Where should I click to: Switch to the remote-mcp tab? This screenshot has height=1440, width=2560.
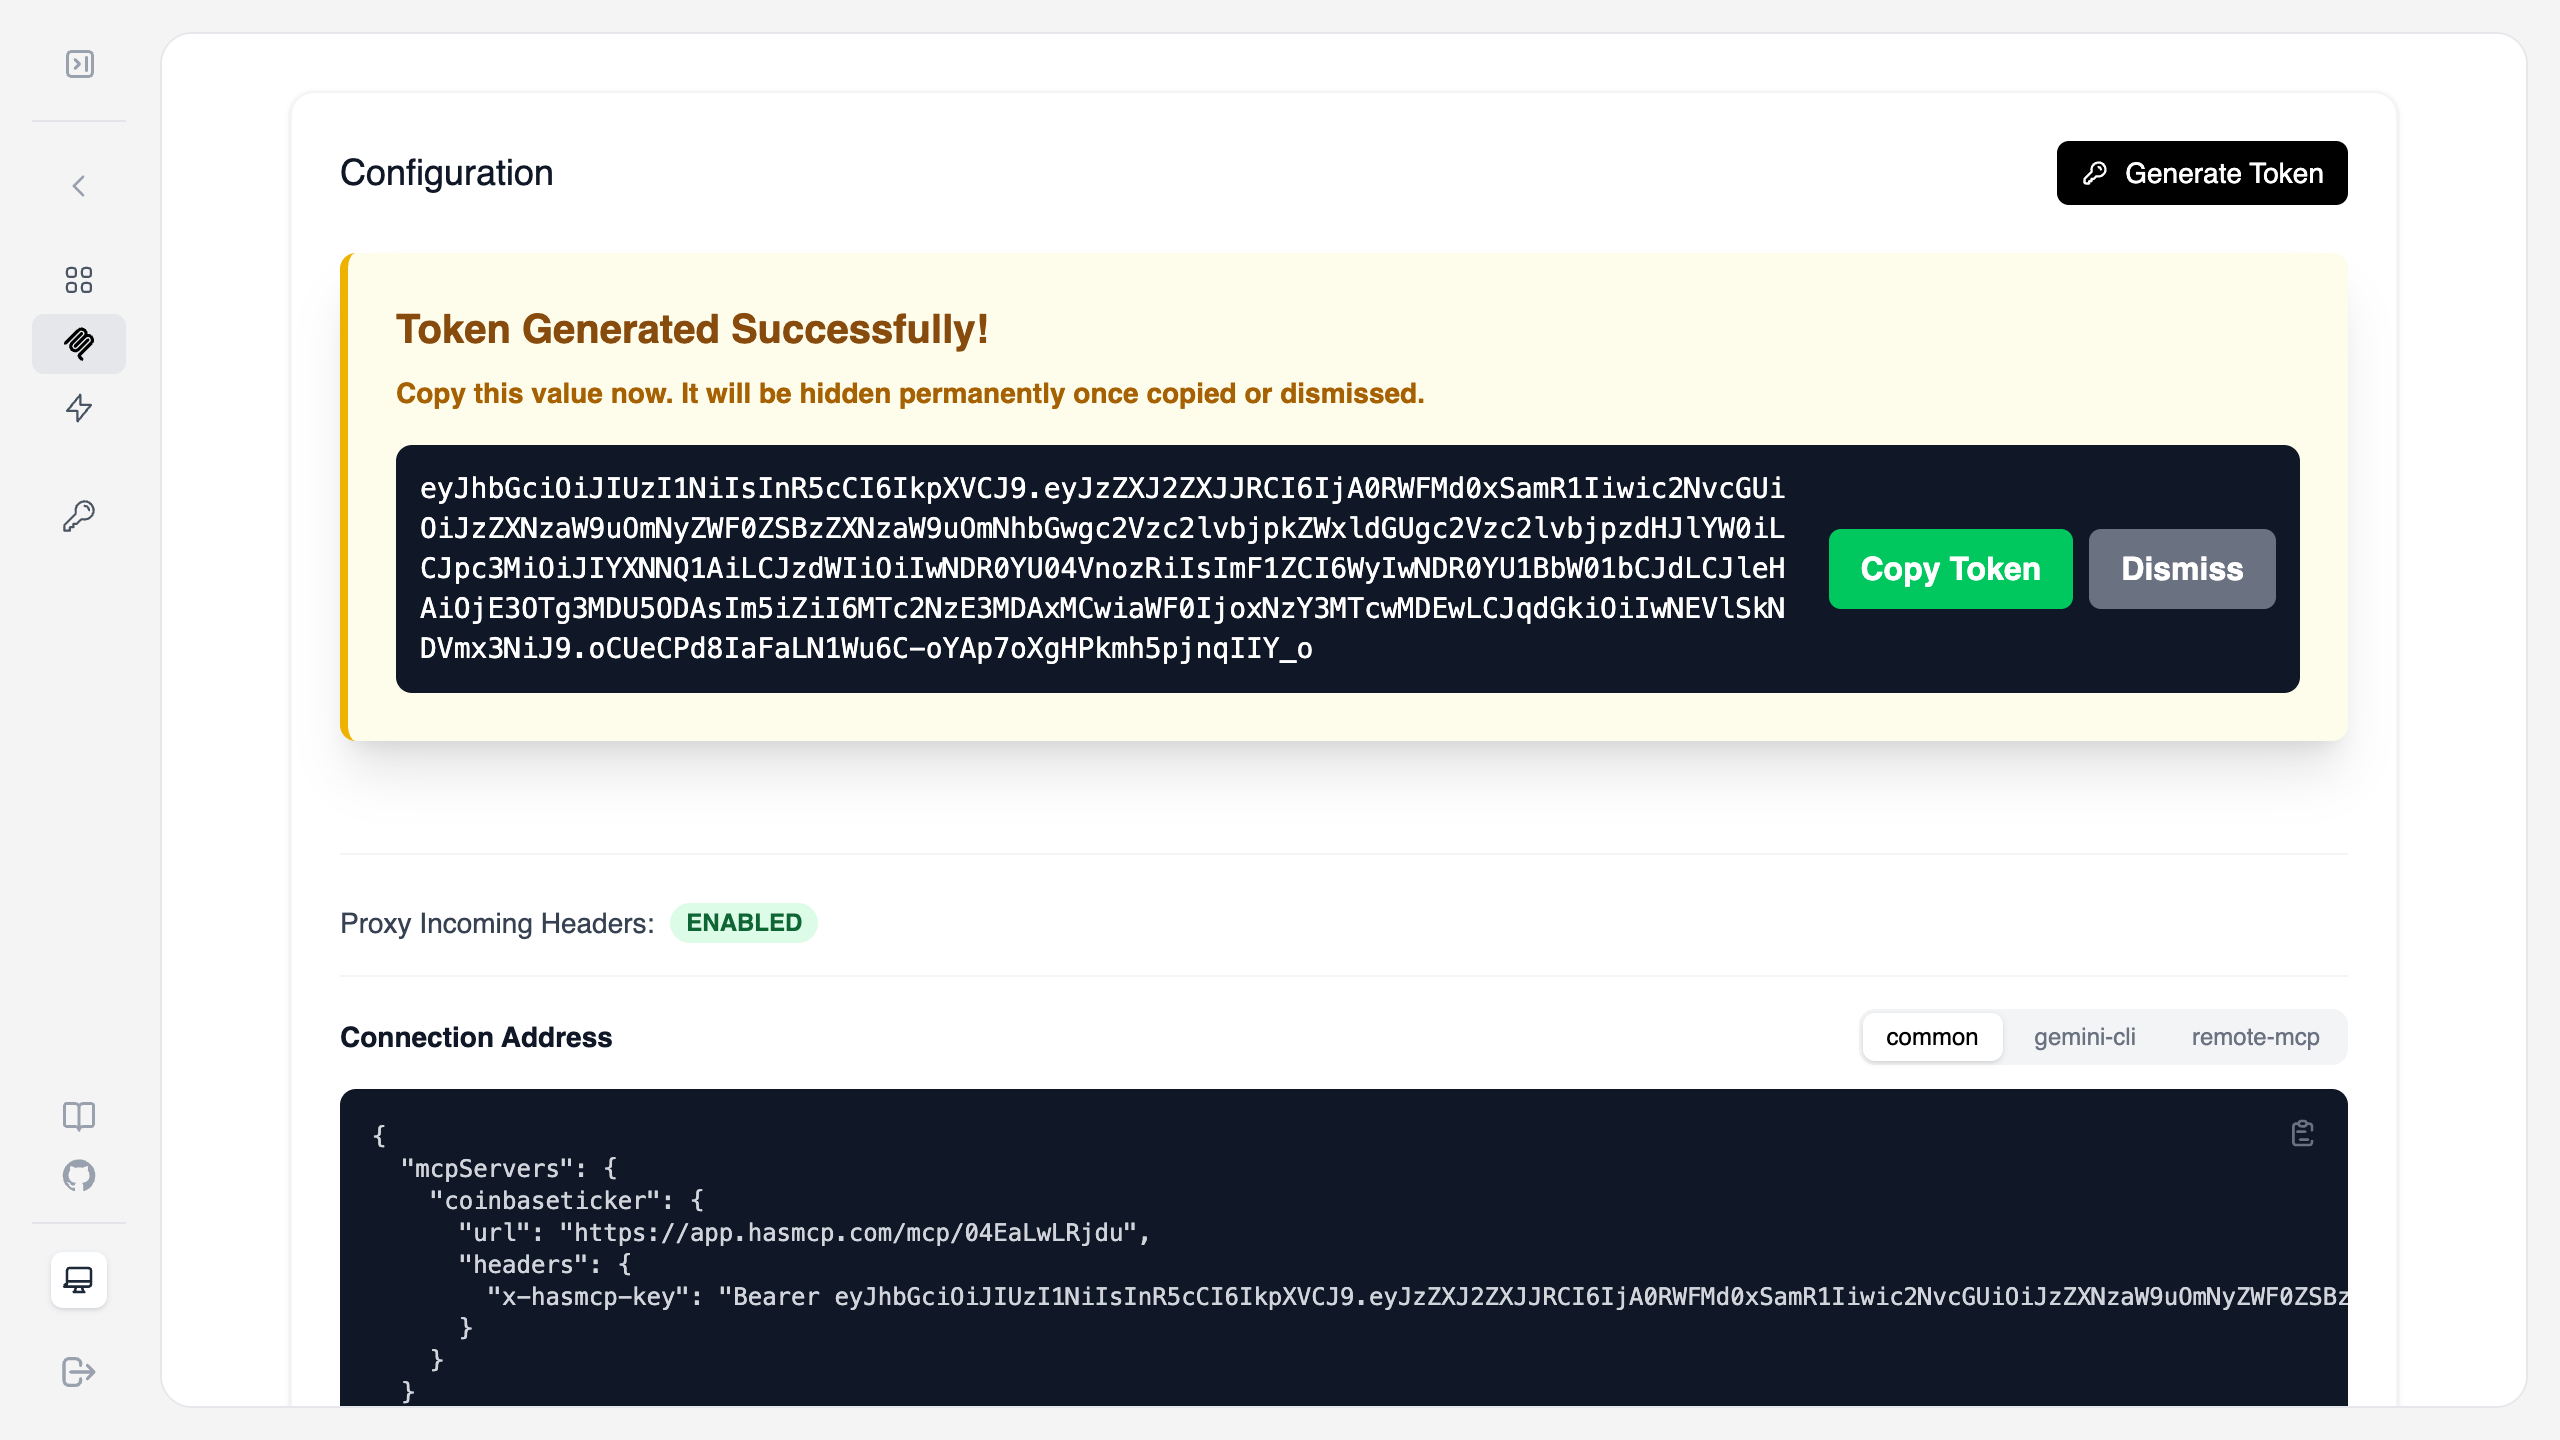(x=2254, y=1037)
